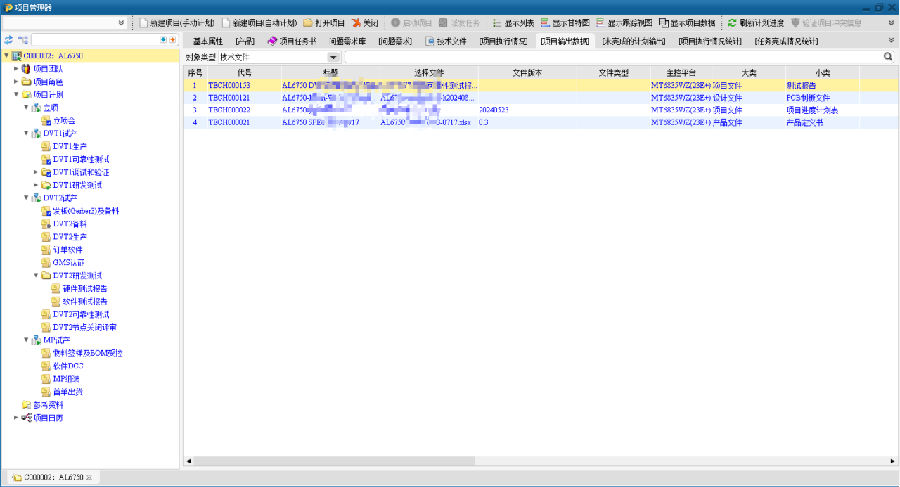
Task: Click the magnifier search icon at right
Action: coord(888,56)
